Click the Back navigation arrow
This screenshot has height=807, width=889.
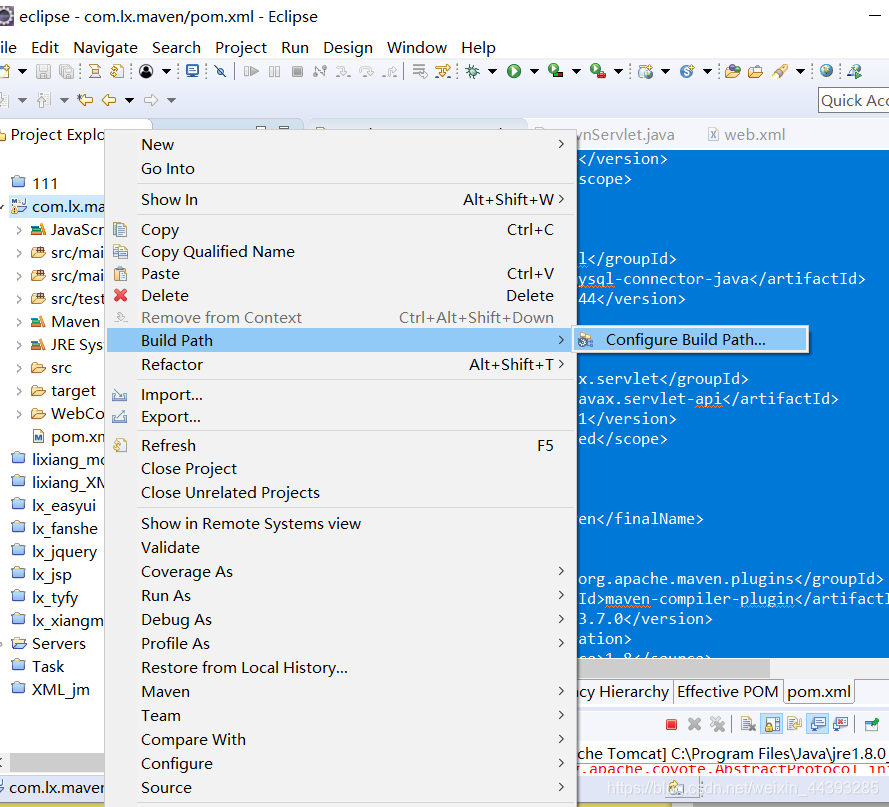(x=109, y=100)
